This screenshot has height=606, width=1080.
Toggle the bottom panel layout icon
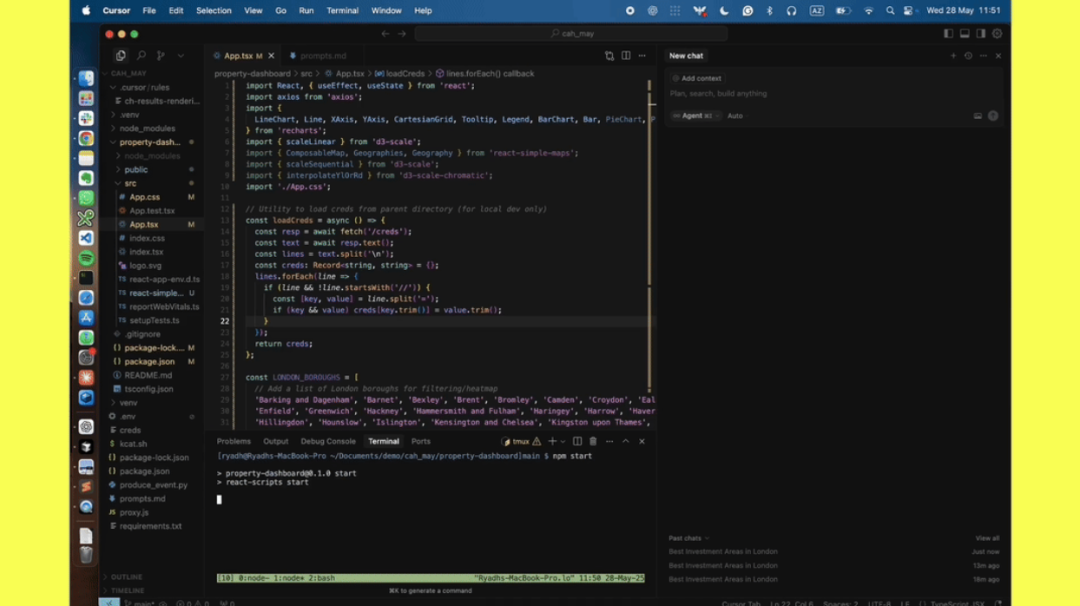tap(965, 34)
